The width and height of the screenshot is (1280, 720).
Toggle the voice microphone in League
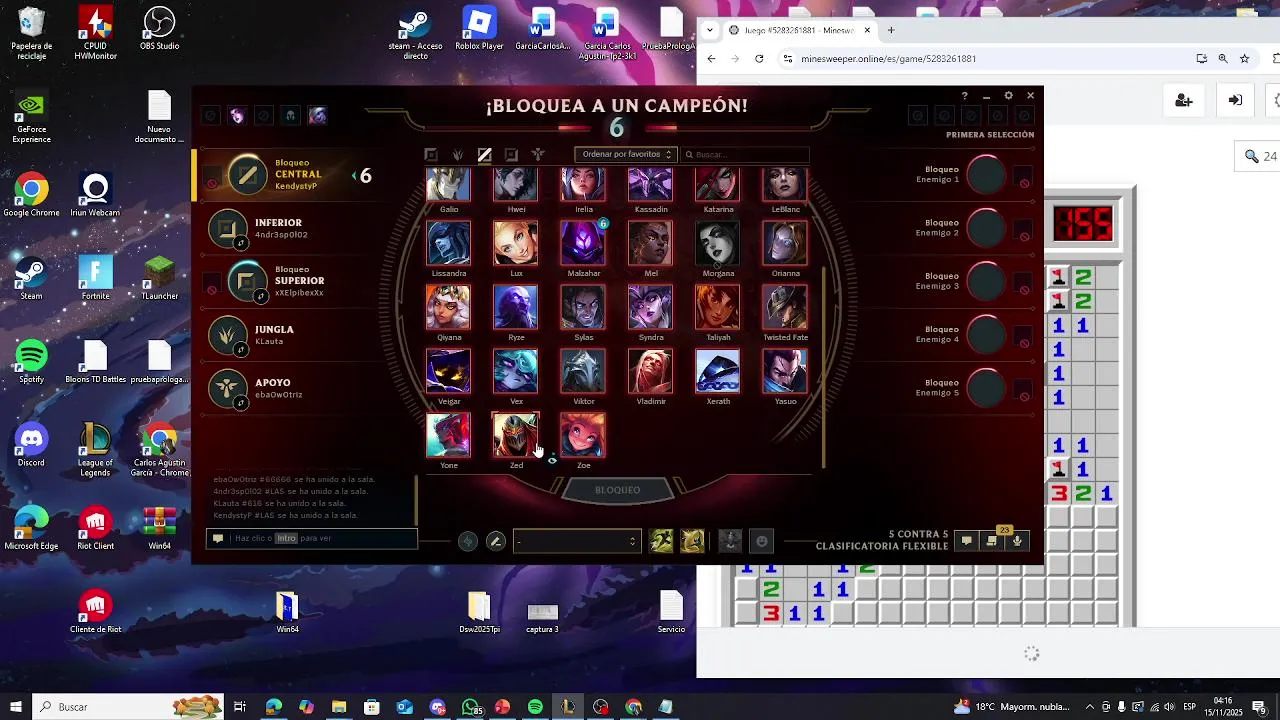(x=1017, y=541)
